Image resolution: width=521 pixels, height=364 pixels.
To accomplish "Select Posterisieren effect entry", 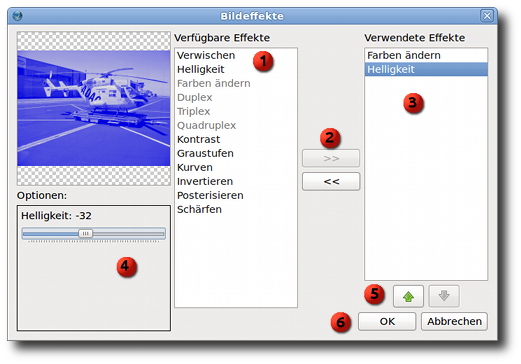I will tap(210, 195).
